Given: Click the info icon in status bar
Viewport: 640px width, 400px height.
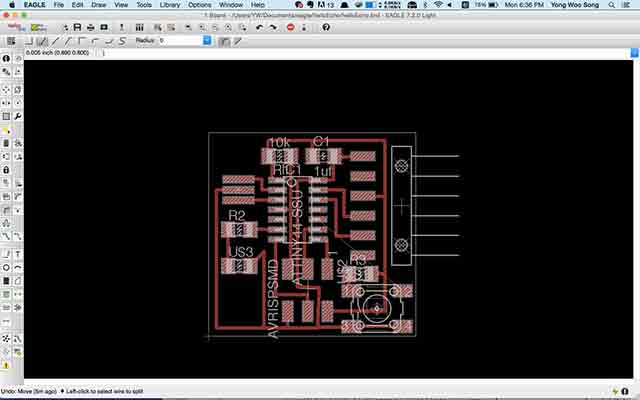Looking at the screenshot, I should pyautogui.click(x=624, y=391).
